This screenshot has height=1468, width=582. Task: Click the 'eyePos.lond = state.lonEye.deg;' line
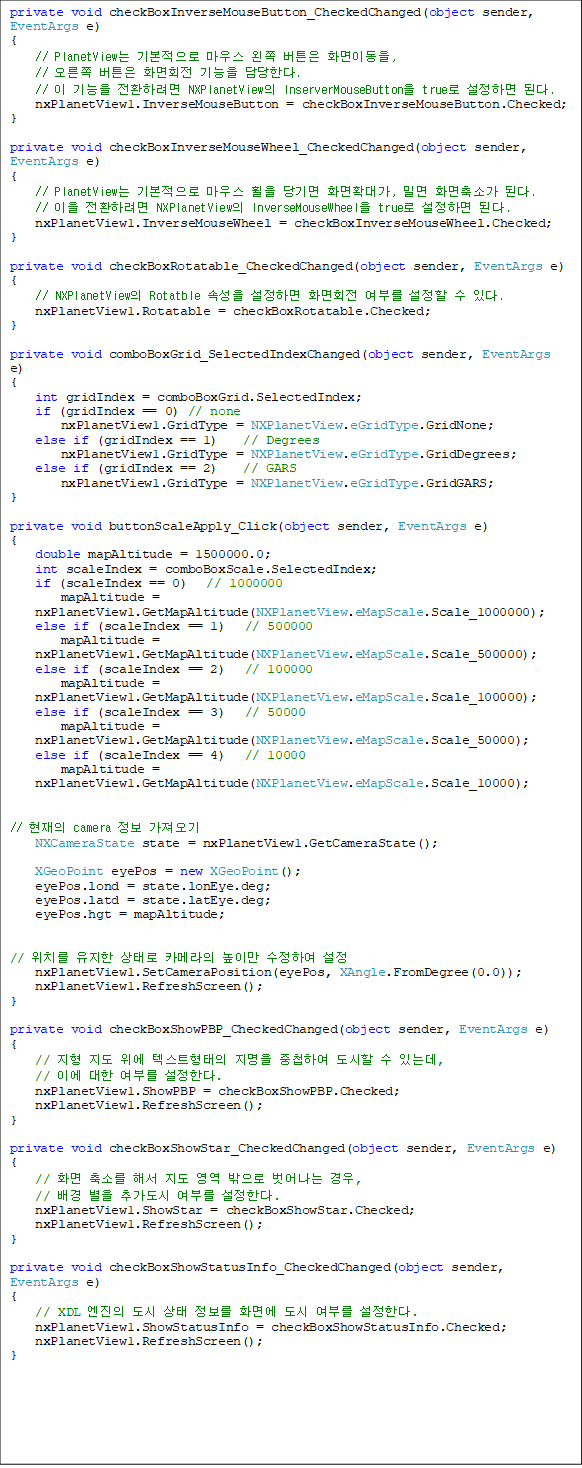click(153, 886)
